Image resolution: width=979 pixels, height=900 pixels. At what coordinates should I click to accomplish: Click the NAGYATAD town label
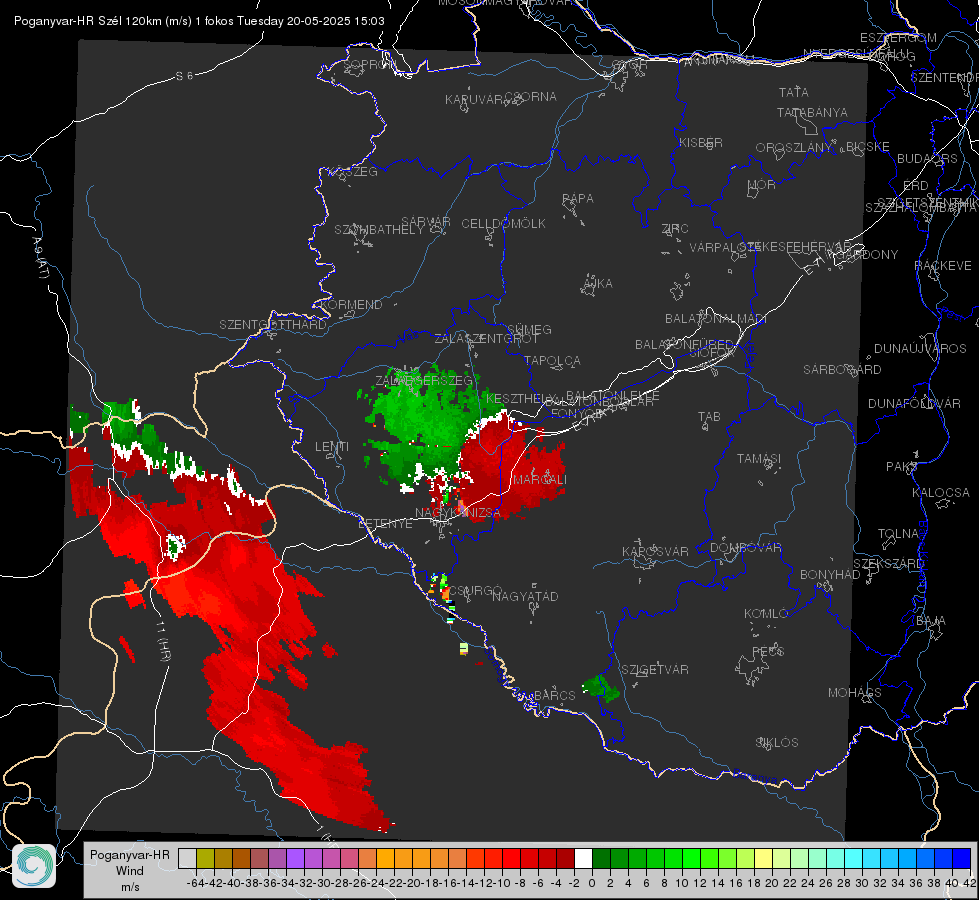click(525, 596)
